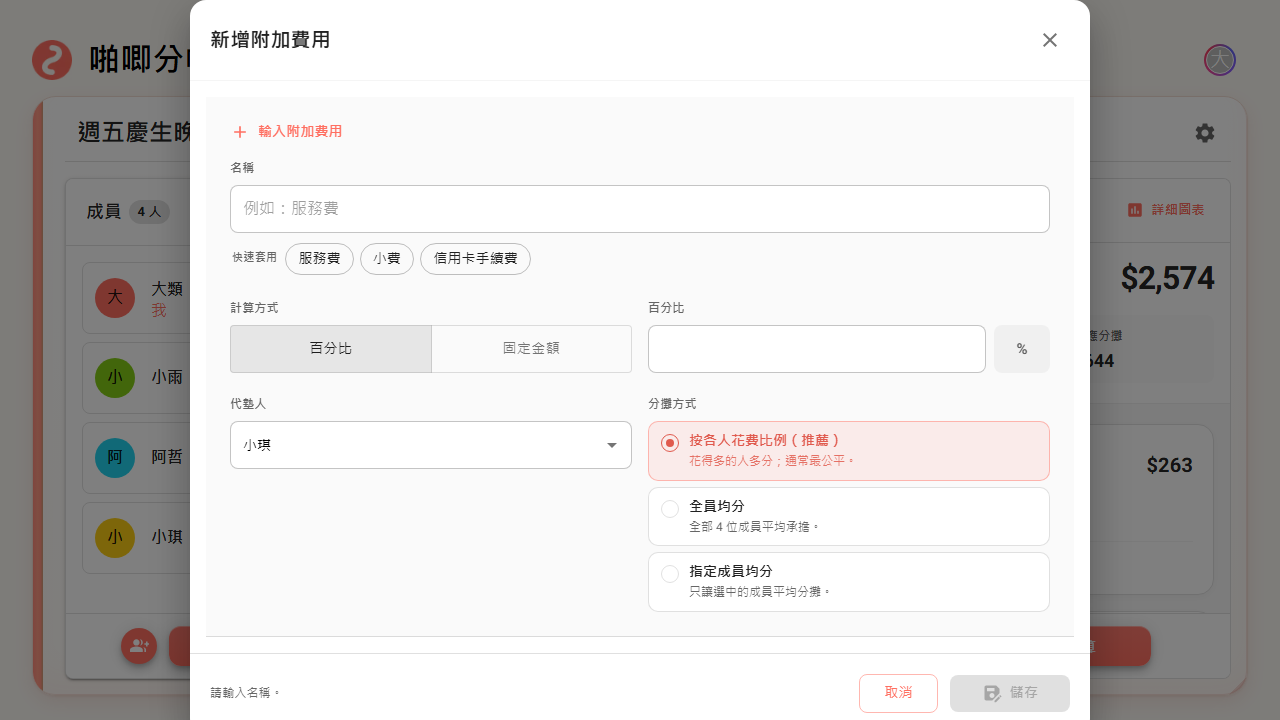This screenshot has height=720, width=1280.
Task: Click the add member icon button
Action: click(x=139, y=646)
